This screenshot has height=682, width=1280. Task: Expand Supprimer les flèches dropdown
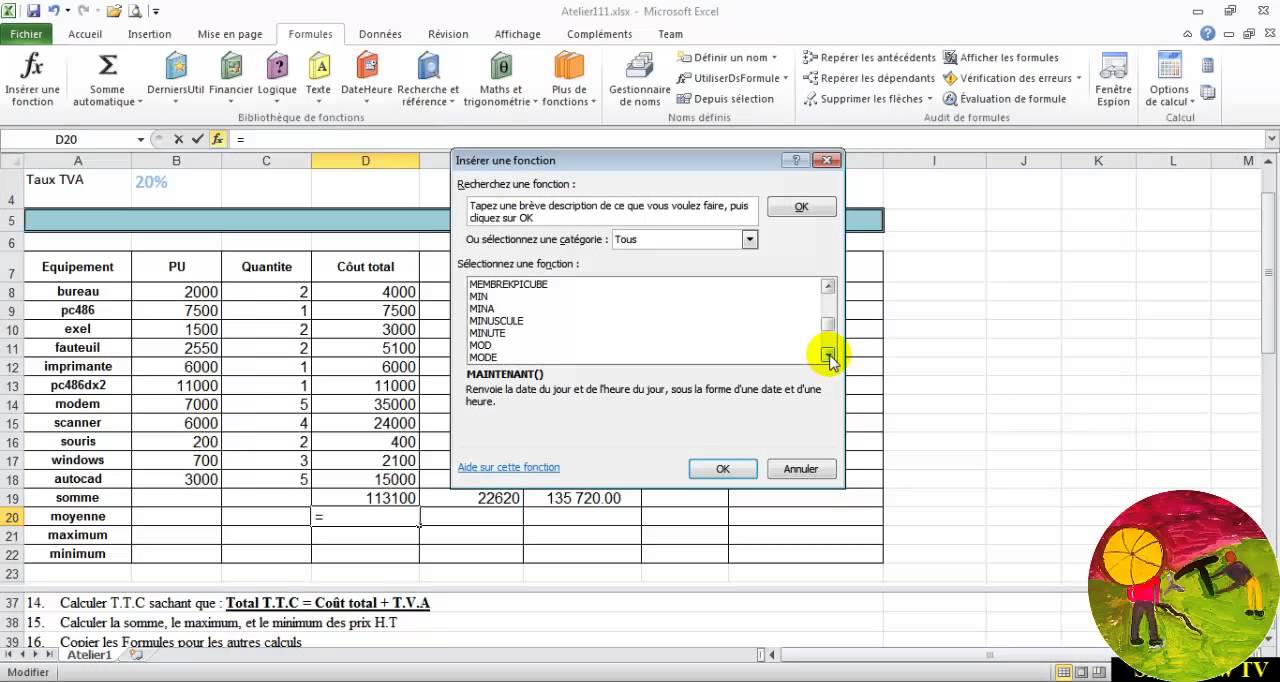click(929, 99)
